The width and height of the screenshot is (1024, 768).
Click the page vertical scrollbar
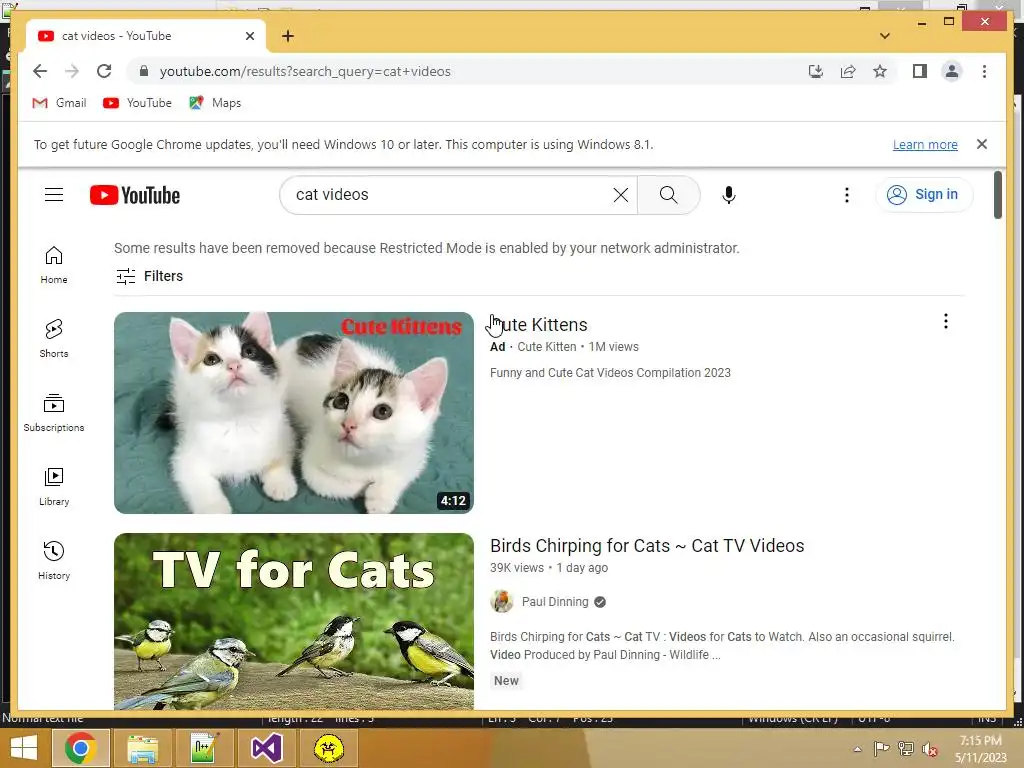[x=997, y=195]
